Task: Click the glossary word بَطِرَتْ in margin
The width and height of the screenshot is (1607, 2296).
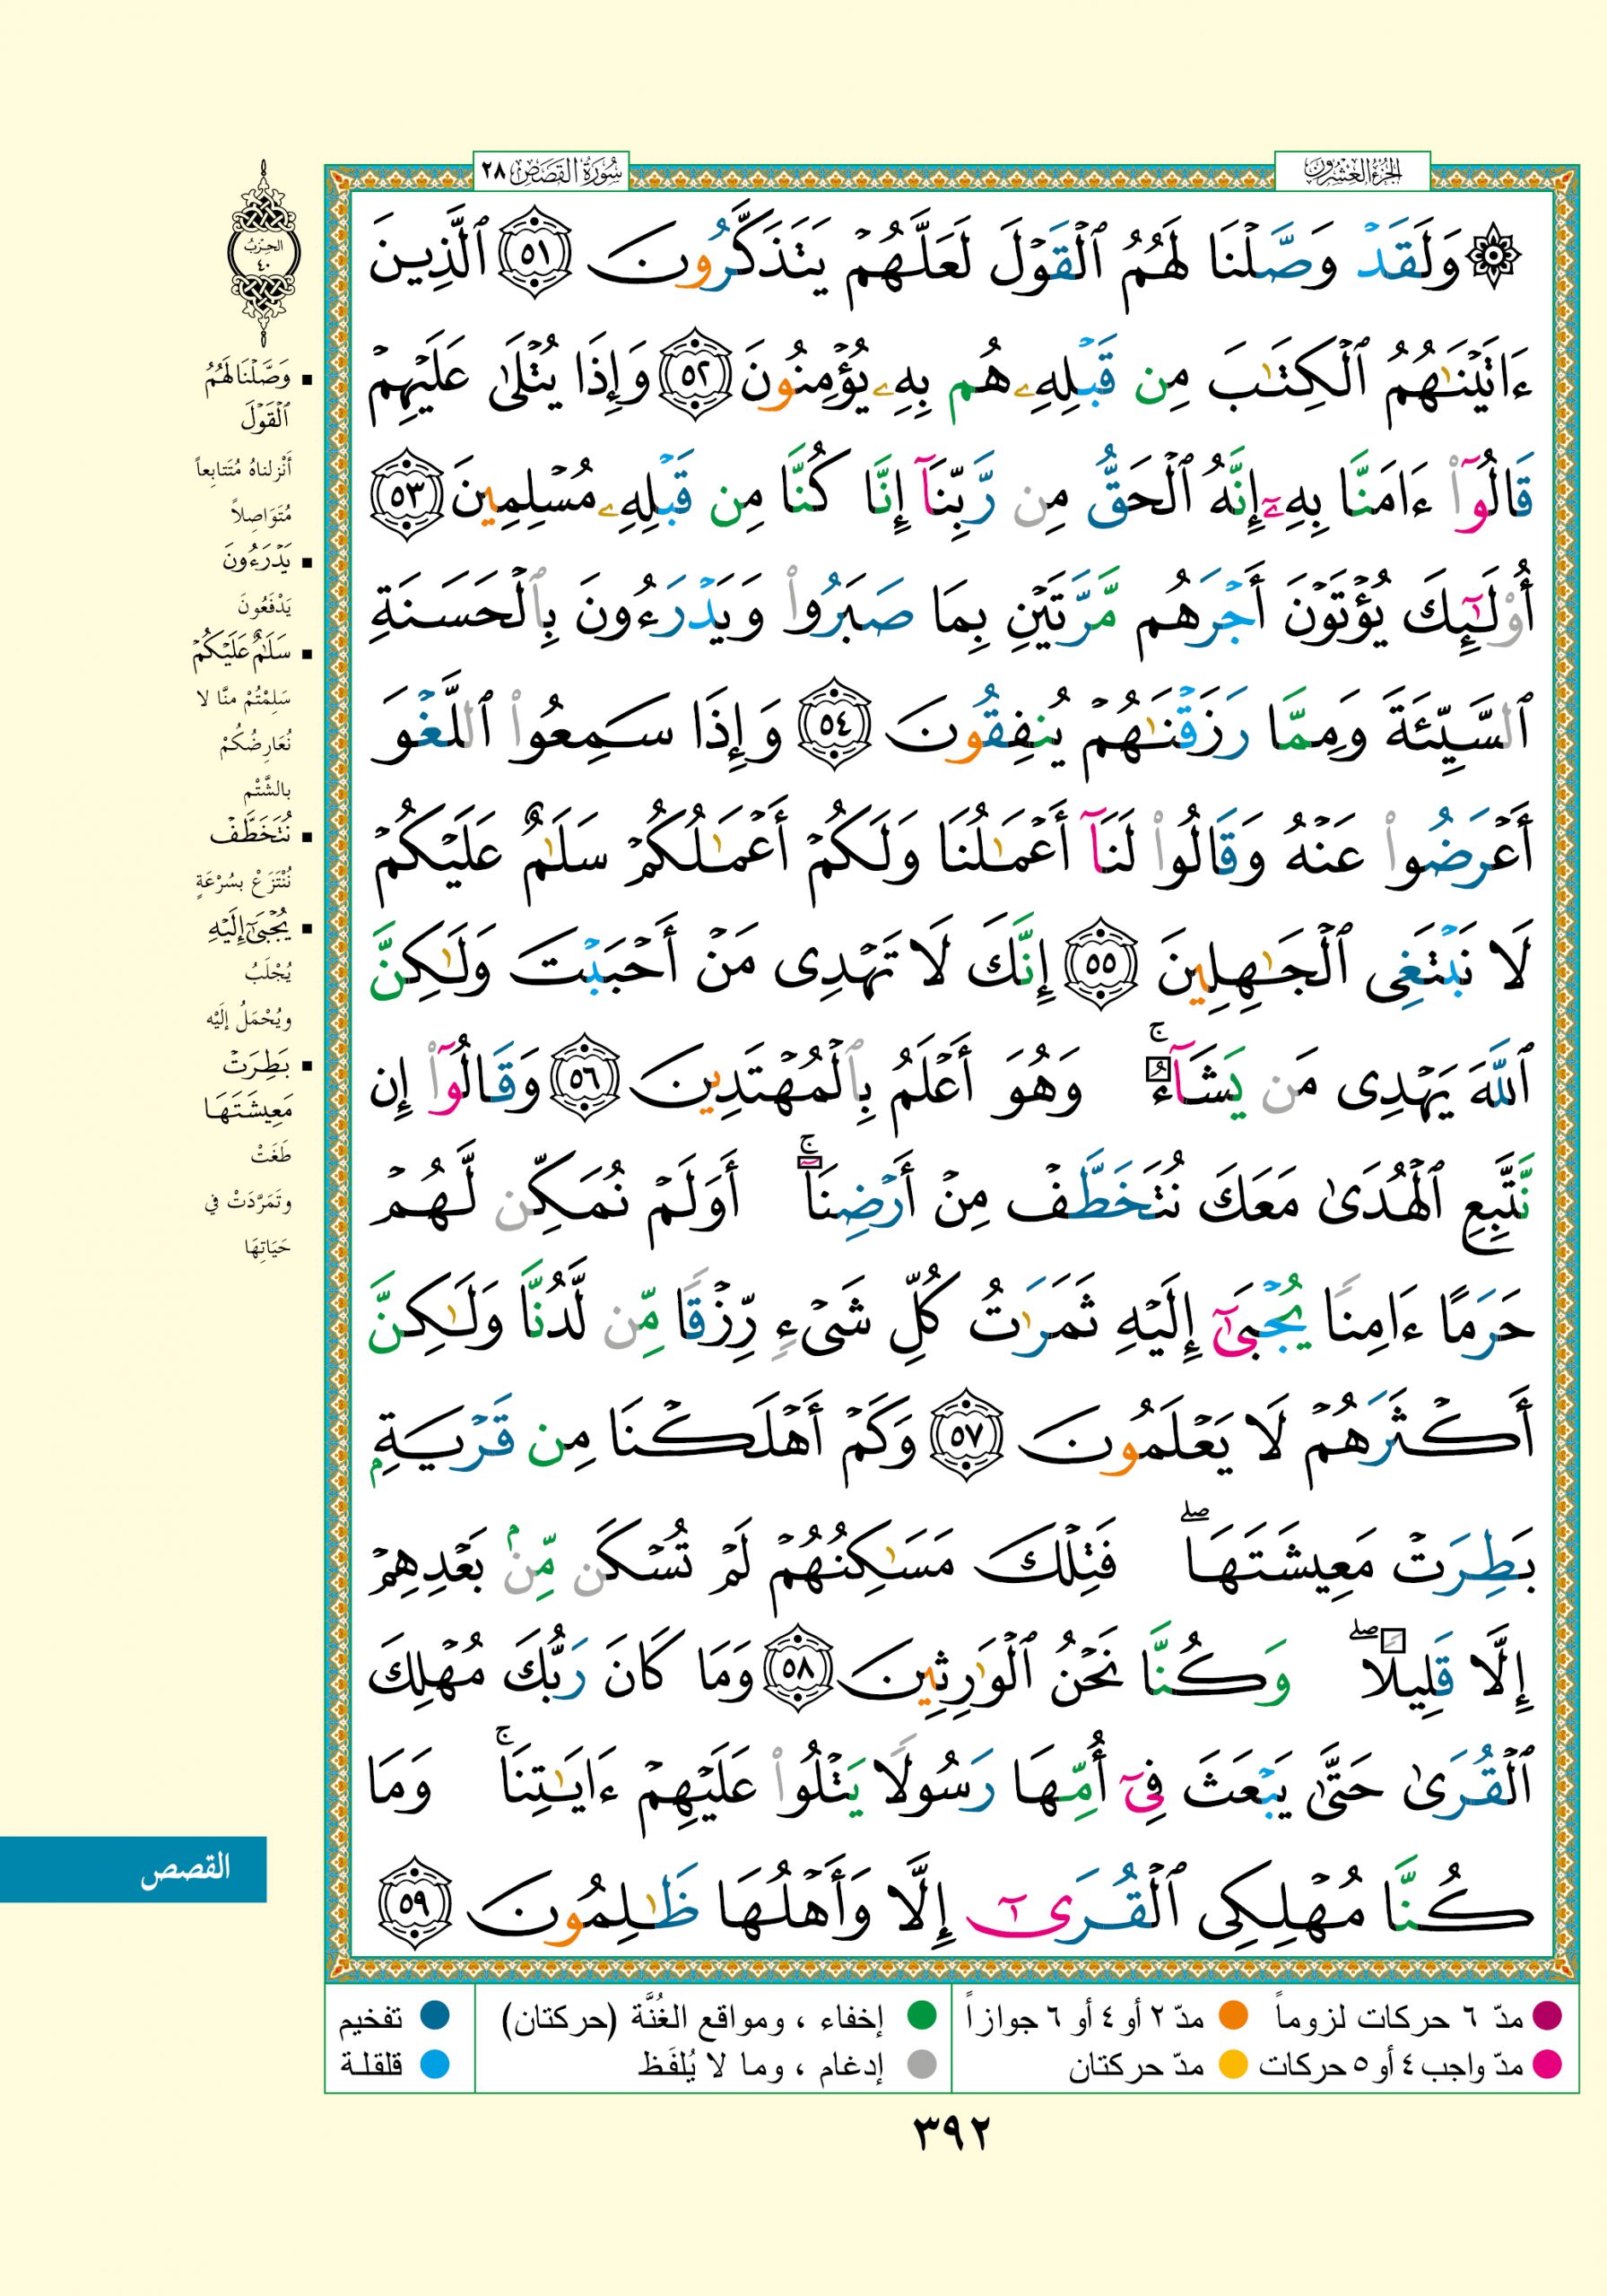Action: [x=255, y=1066]
